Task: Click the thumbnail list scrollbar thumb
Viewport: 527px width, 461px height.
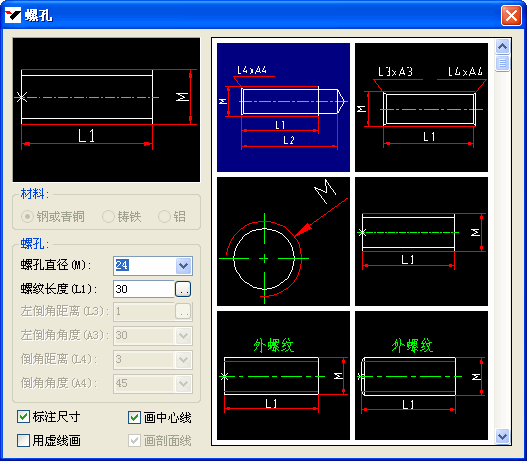Action: point(502,63)
